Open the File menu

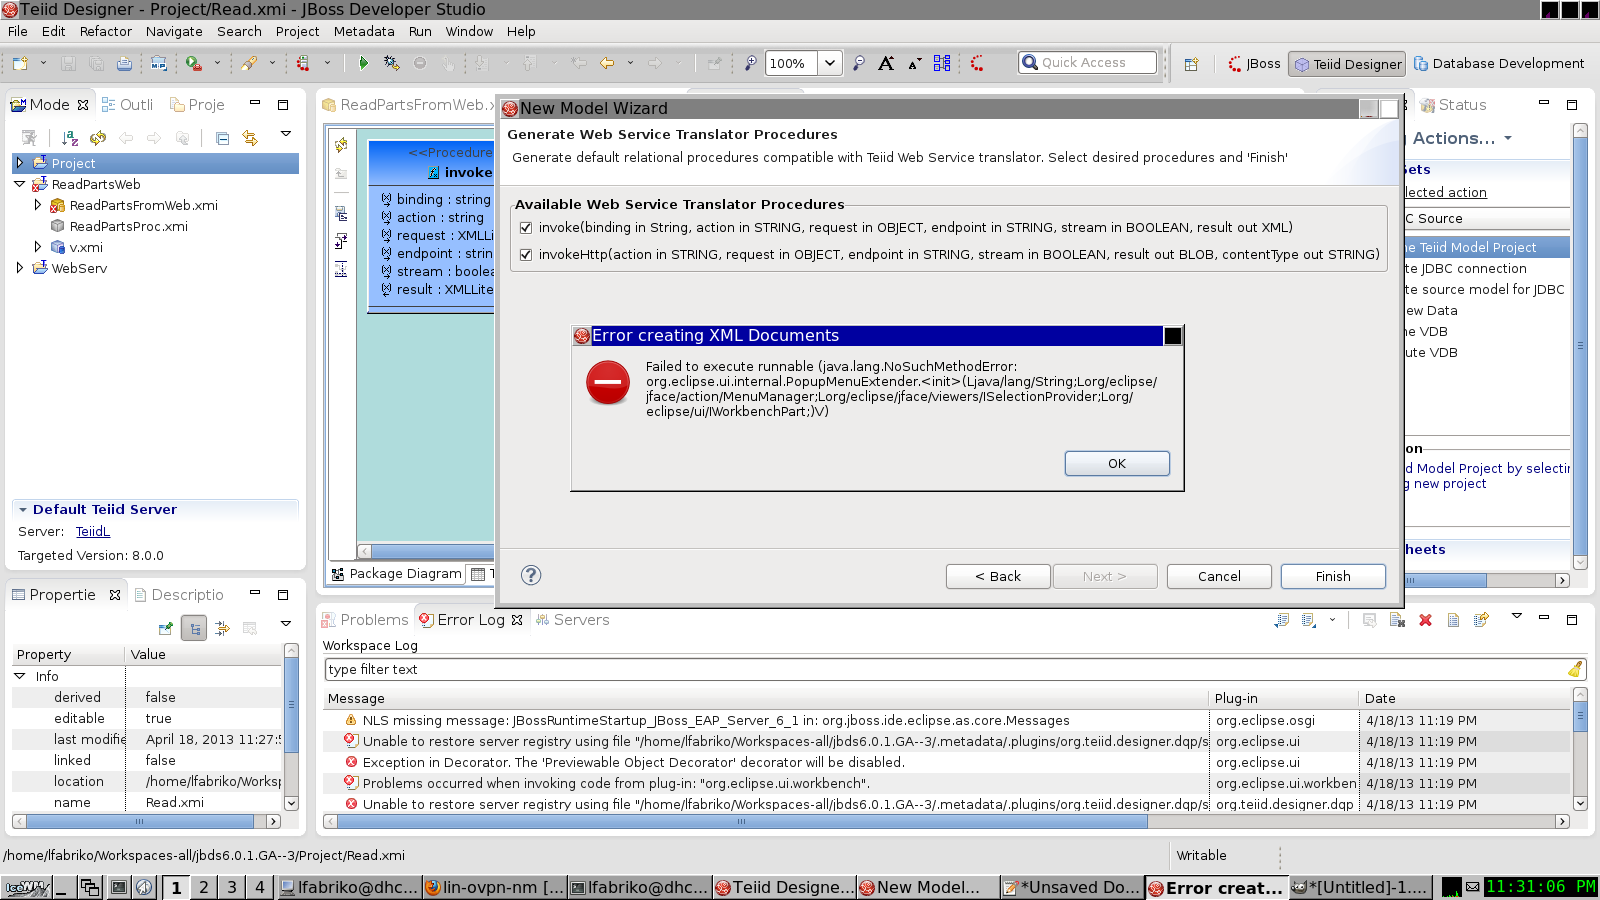18,31
